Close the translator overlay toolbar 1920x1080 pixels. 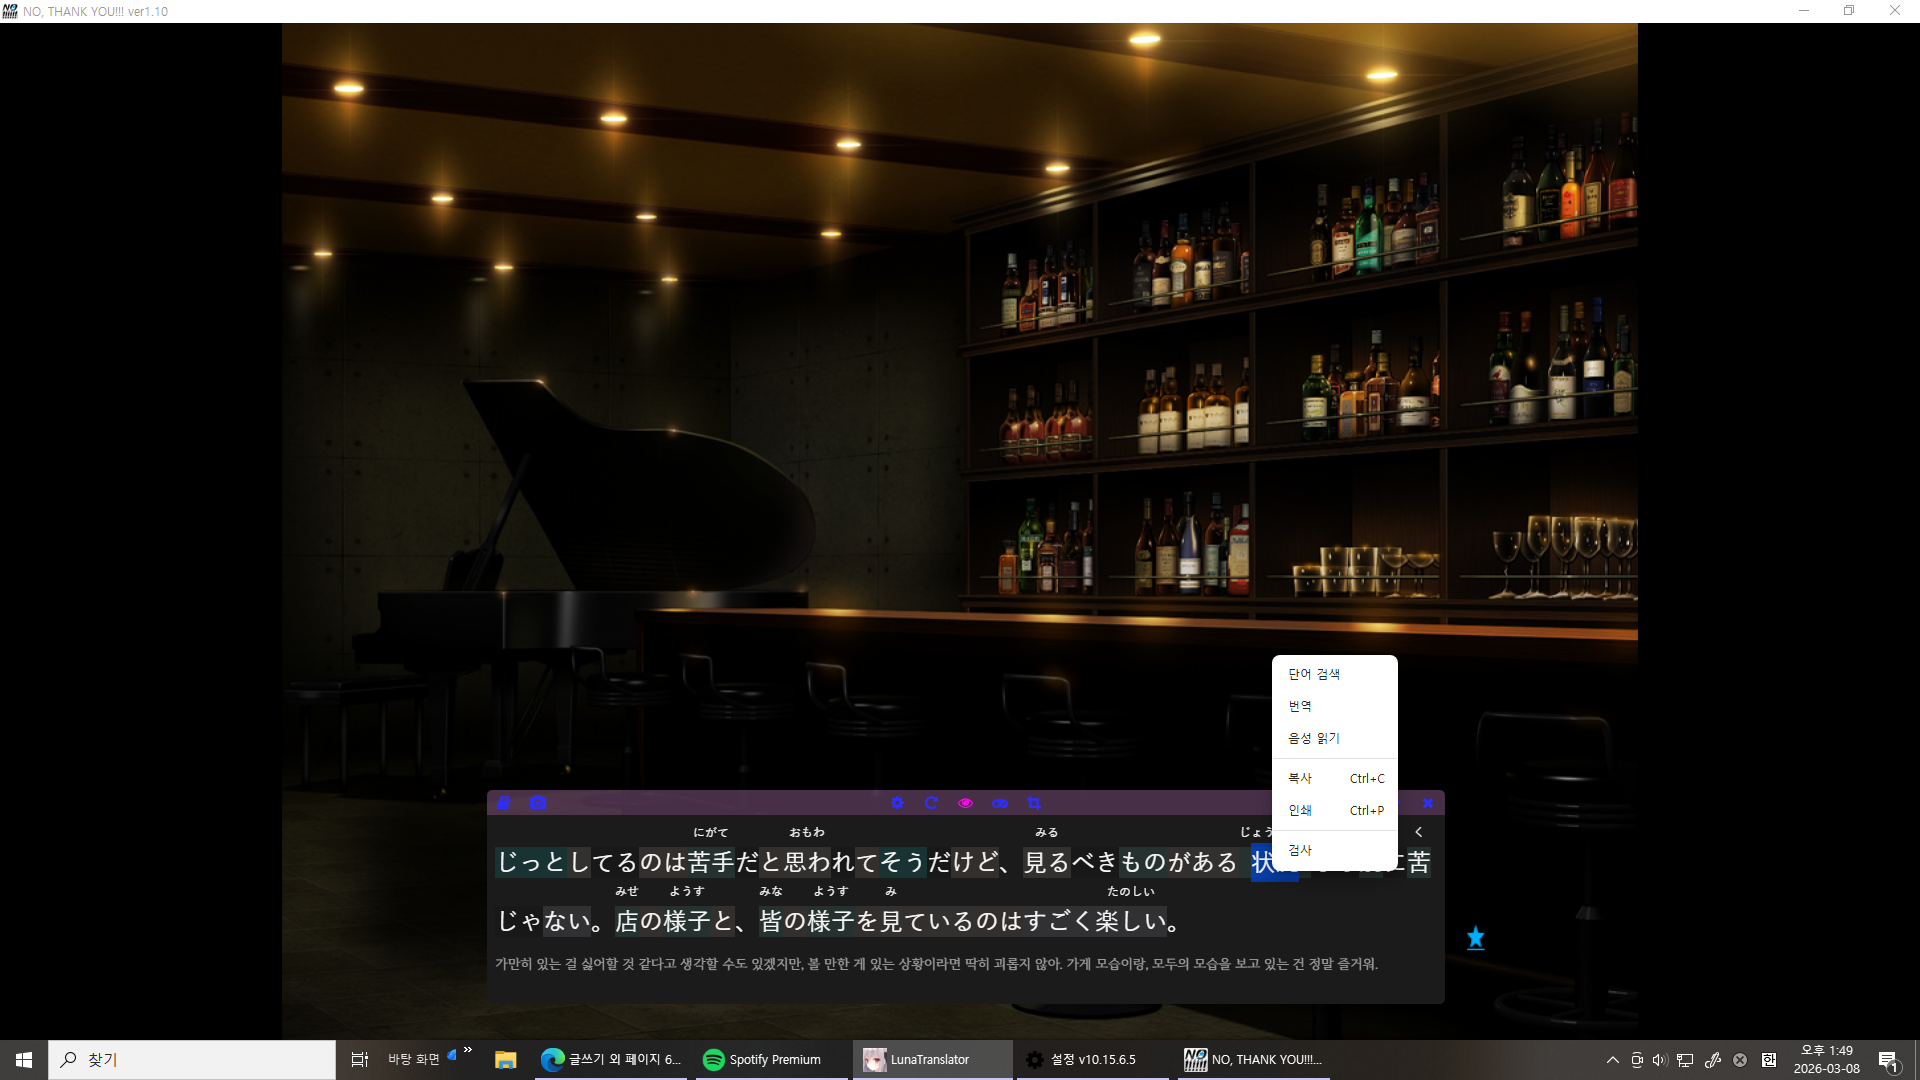[1428, 803]
